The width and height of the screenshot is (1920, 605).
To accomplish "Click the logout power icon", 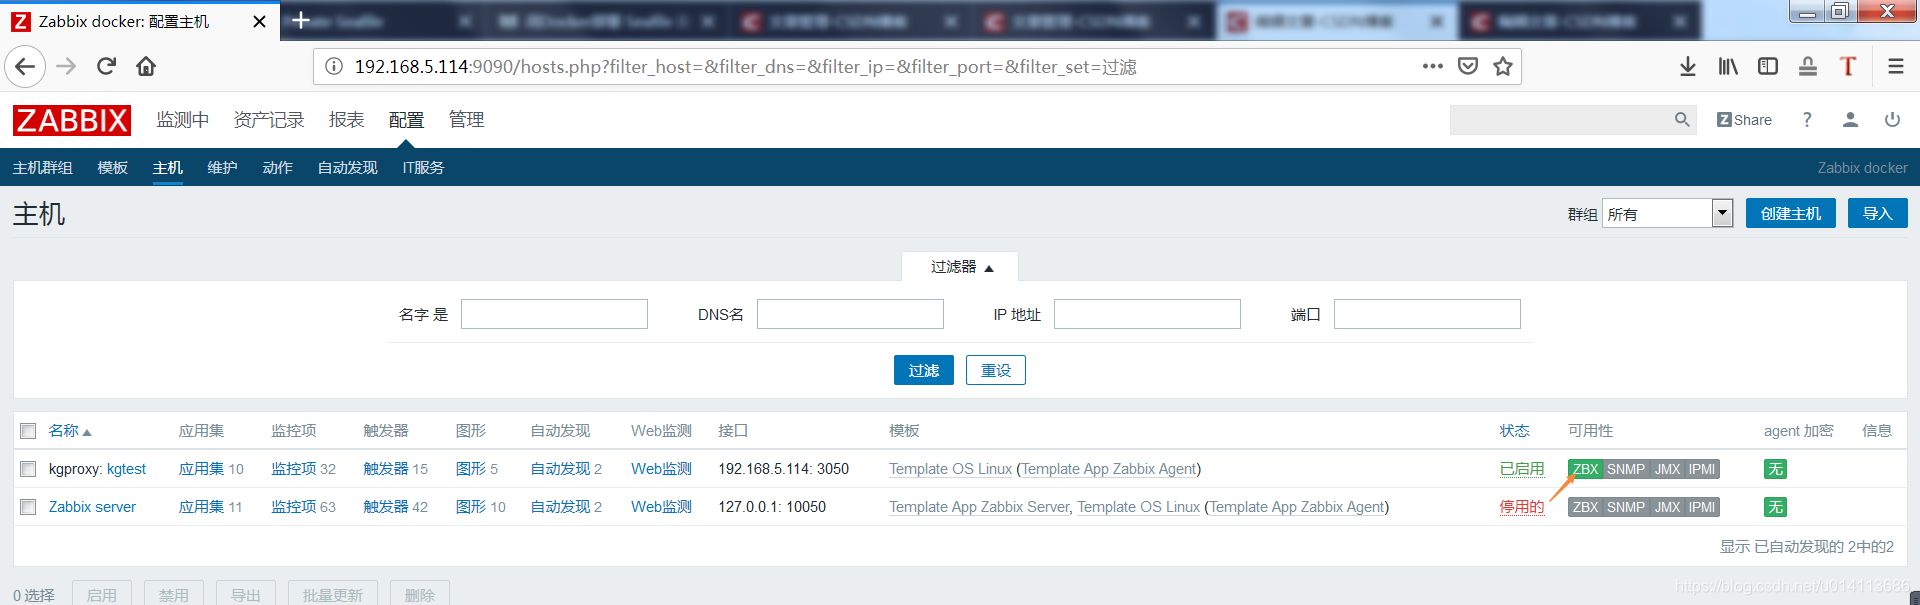I will pos(1892,120).
